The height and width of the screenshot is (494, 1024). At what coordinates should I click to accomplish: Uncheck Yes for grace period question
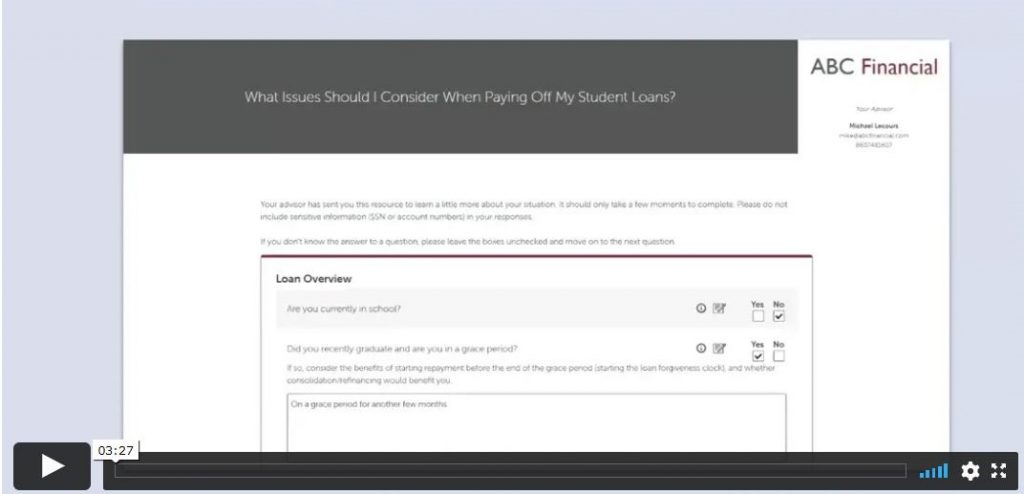point(758,356)
